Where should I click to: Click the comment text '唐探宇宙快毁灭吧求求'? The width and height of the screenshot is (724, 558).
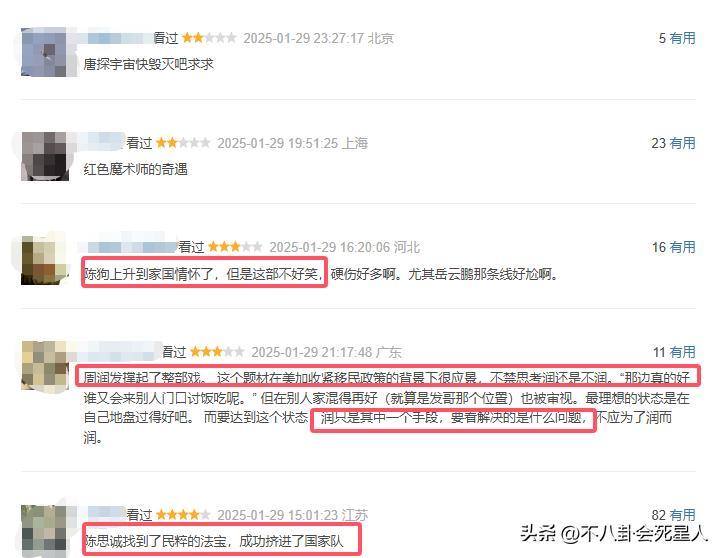pos(148,64)
